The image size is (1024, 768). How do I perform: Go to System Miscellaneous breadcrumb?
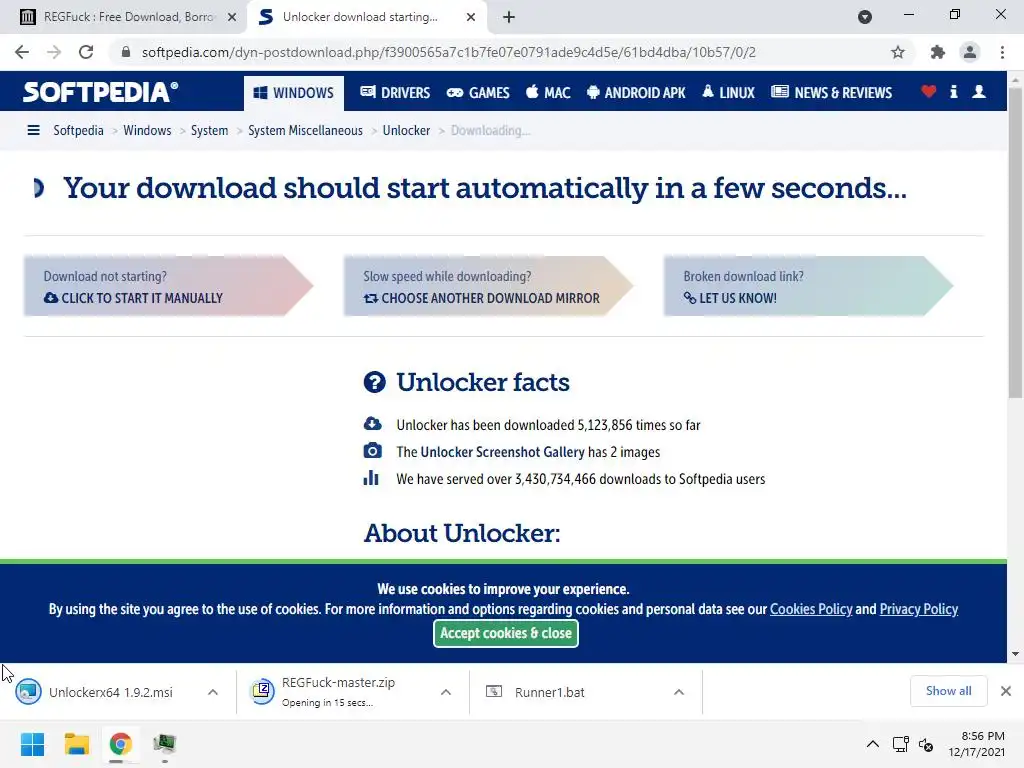pyautogui.click(x=305, y=131)
